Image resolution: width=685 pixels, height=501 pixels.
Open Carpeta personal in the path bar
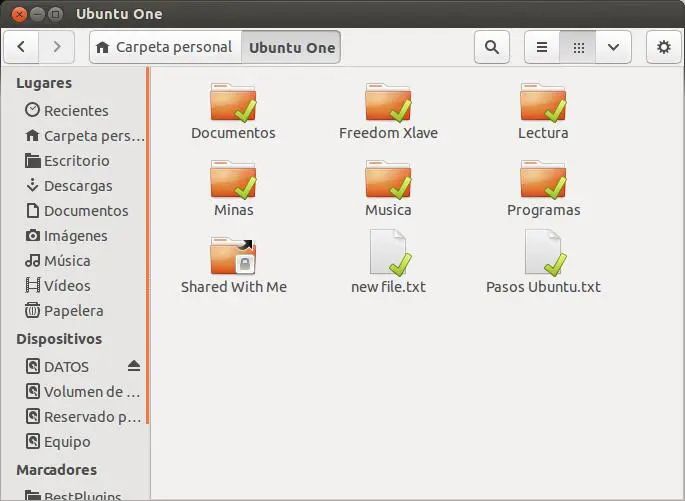pyautogui.click(x=166, y=47)
